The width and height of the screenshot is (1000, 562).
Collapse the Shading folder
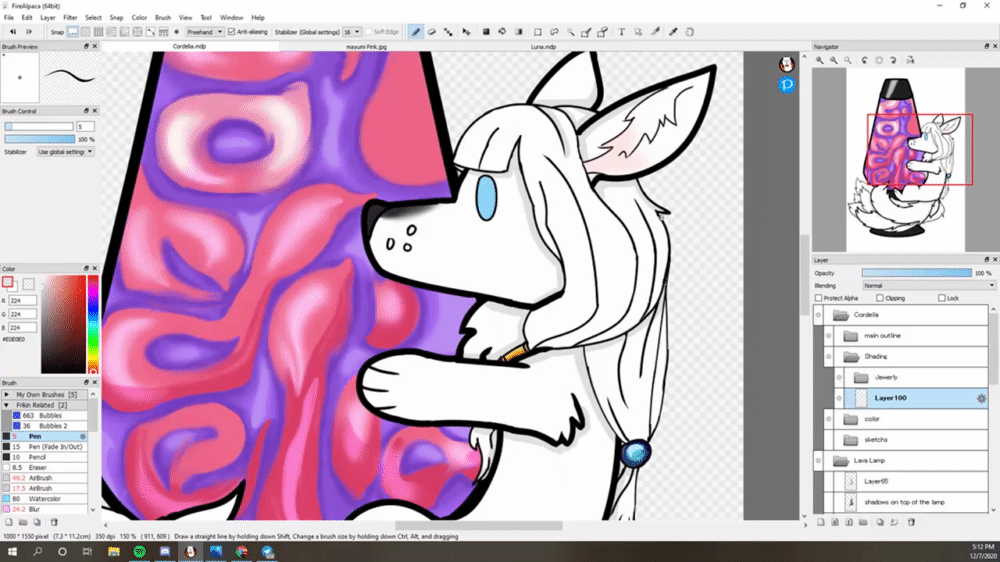(851, 357)
